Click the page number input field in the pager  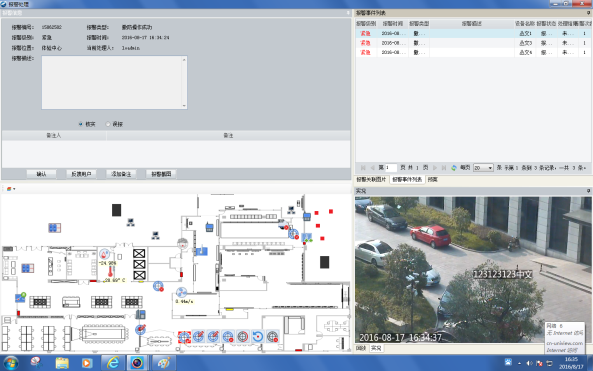(391, 168)
